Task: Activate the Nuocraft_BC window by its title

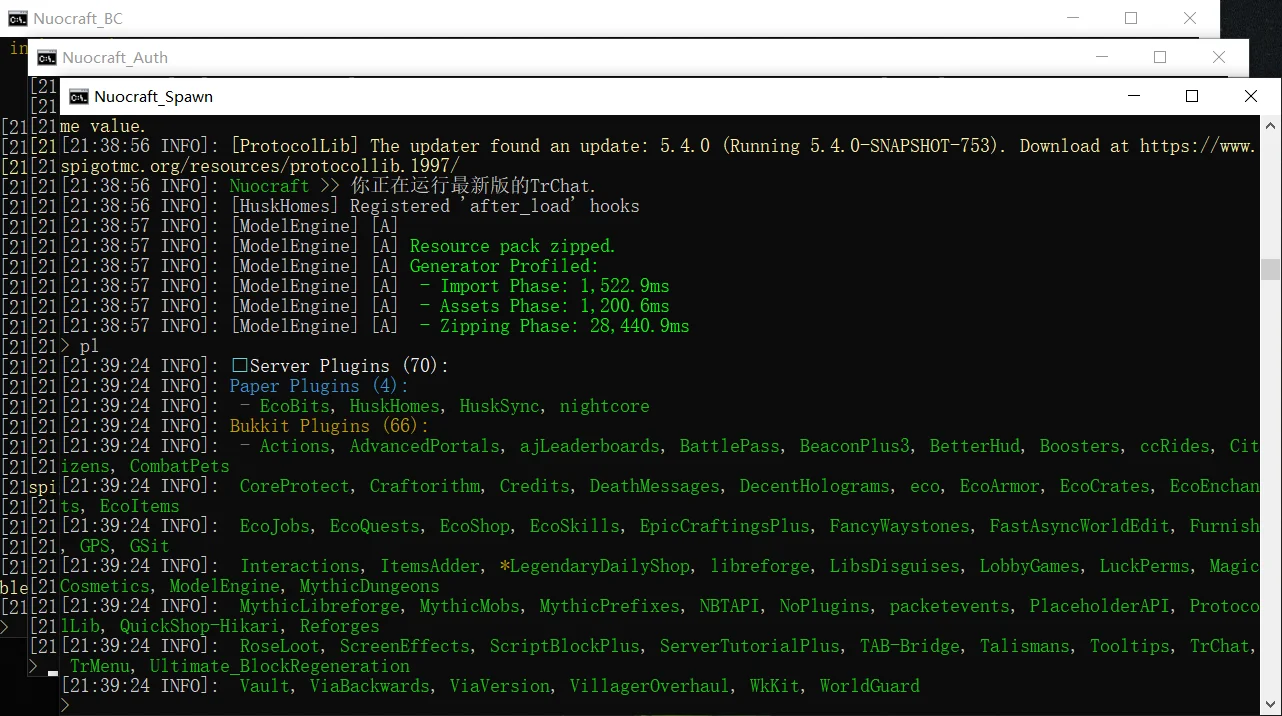Action: pyautogui.click(x=78, y=18)
